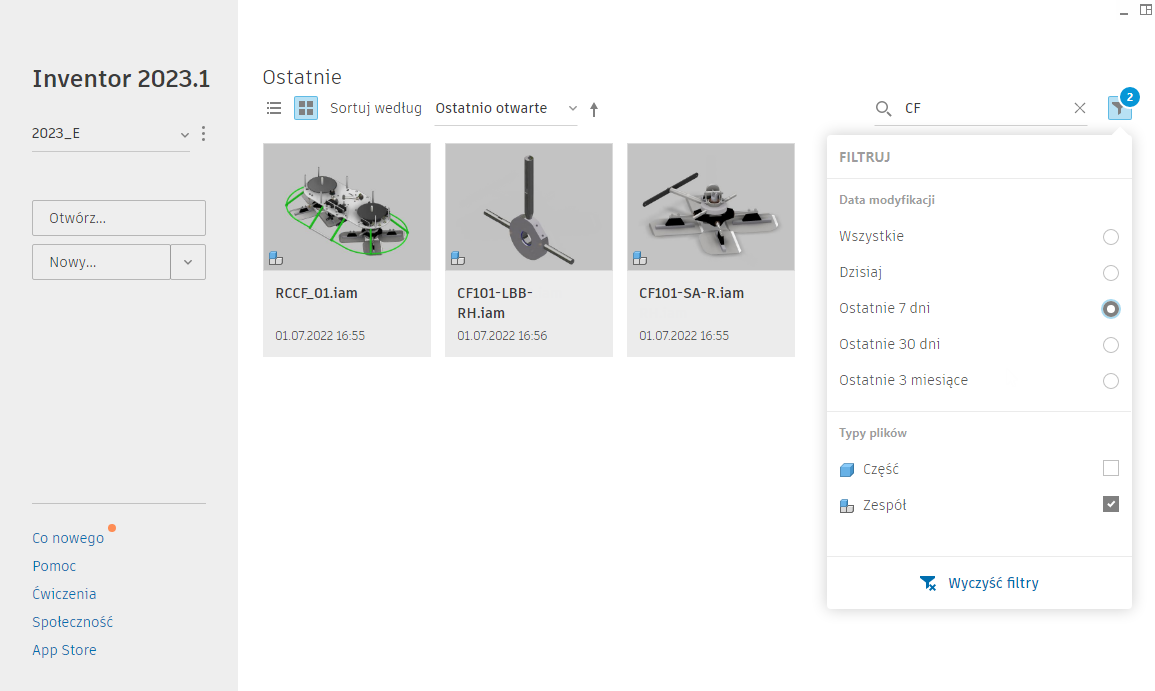
Task: Click assembly icon on CF101-LBB-RH.iam thumbnail
Action: click(458, 259)
